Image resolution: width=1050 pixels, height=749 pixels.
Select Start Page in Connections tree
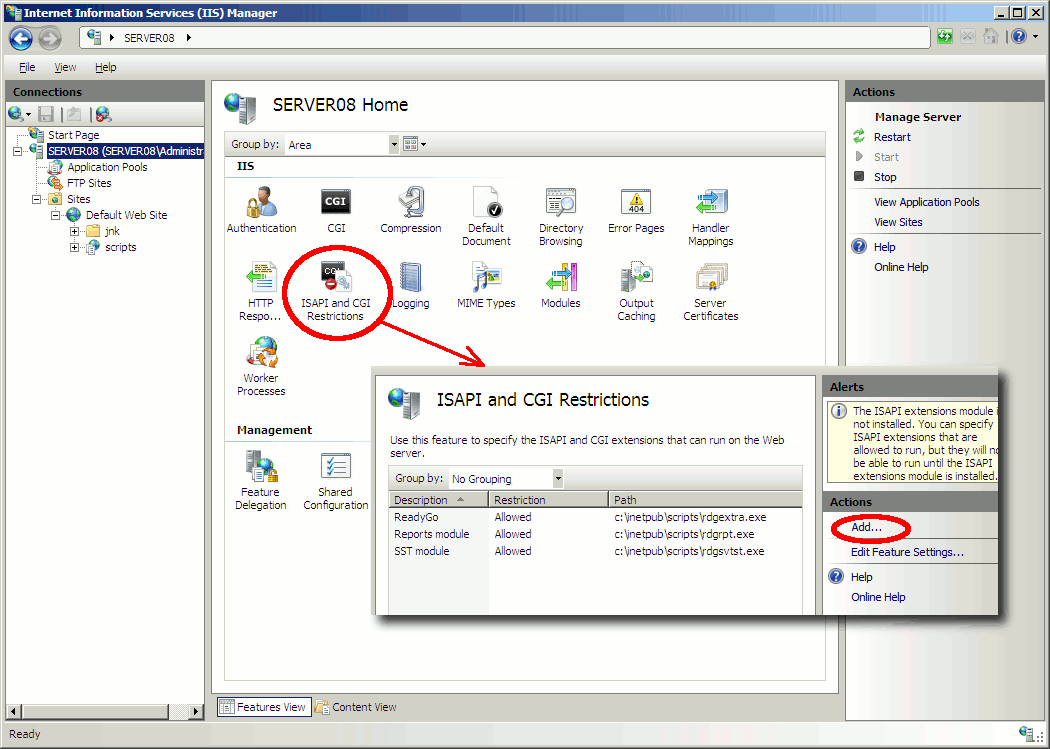[x=73, y=135]
